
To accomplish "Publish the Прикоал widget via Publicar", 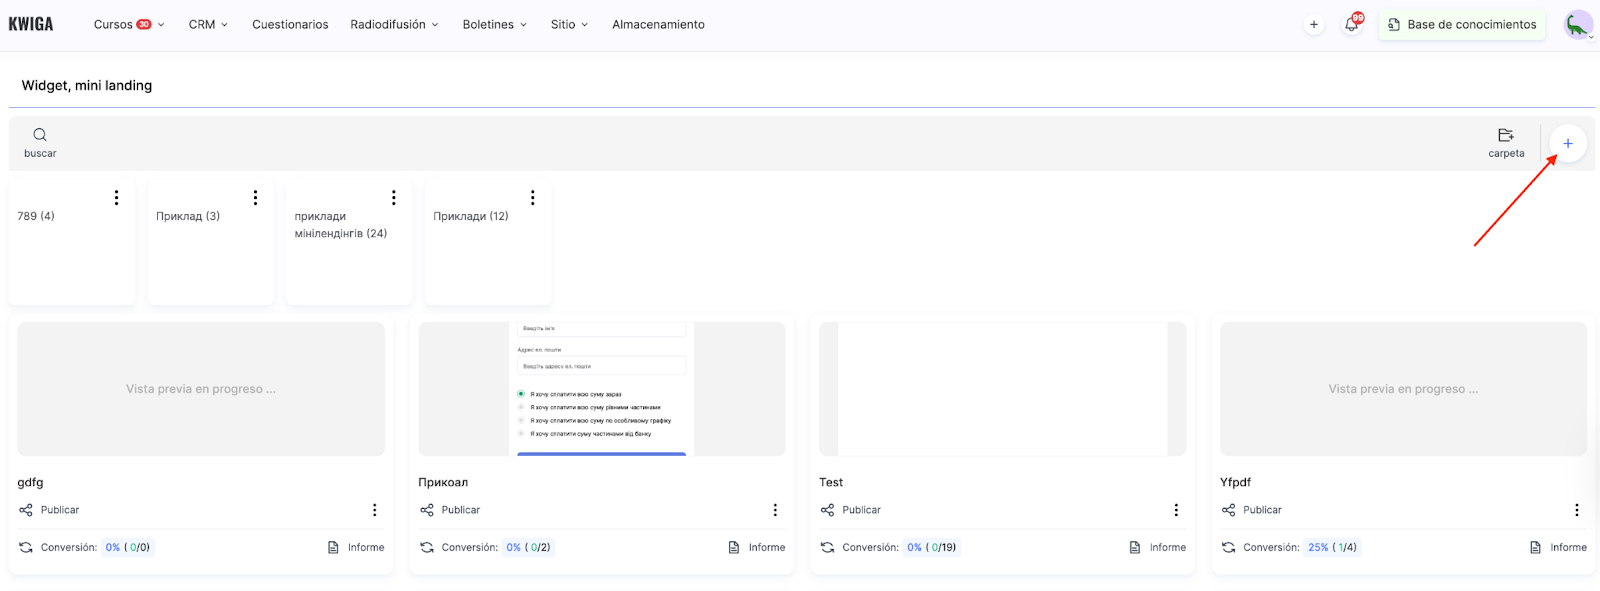I will (x=450, y=510).
